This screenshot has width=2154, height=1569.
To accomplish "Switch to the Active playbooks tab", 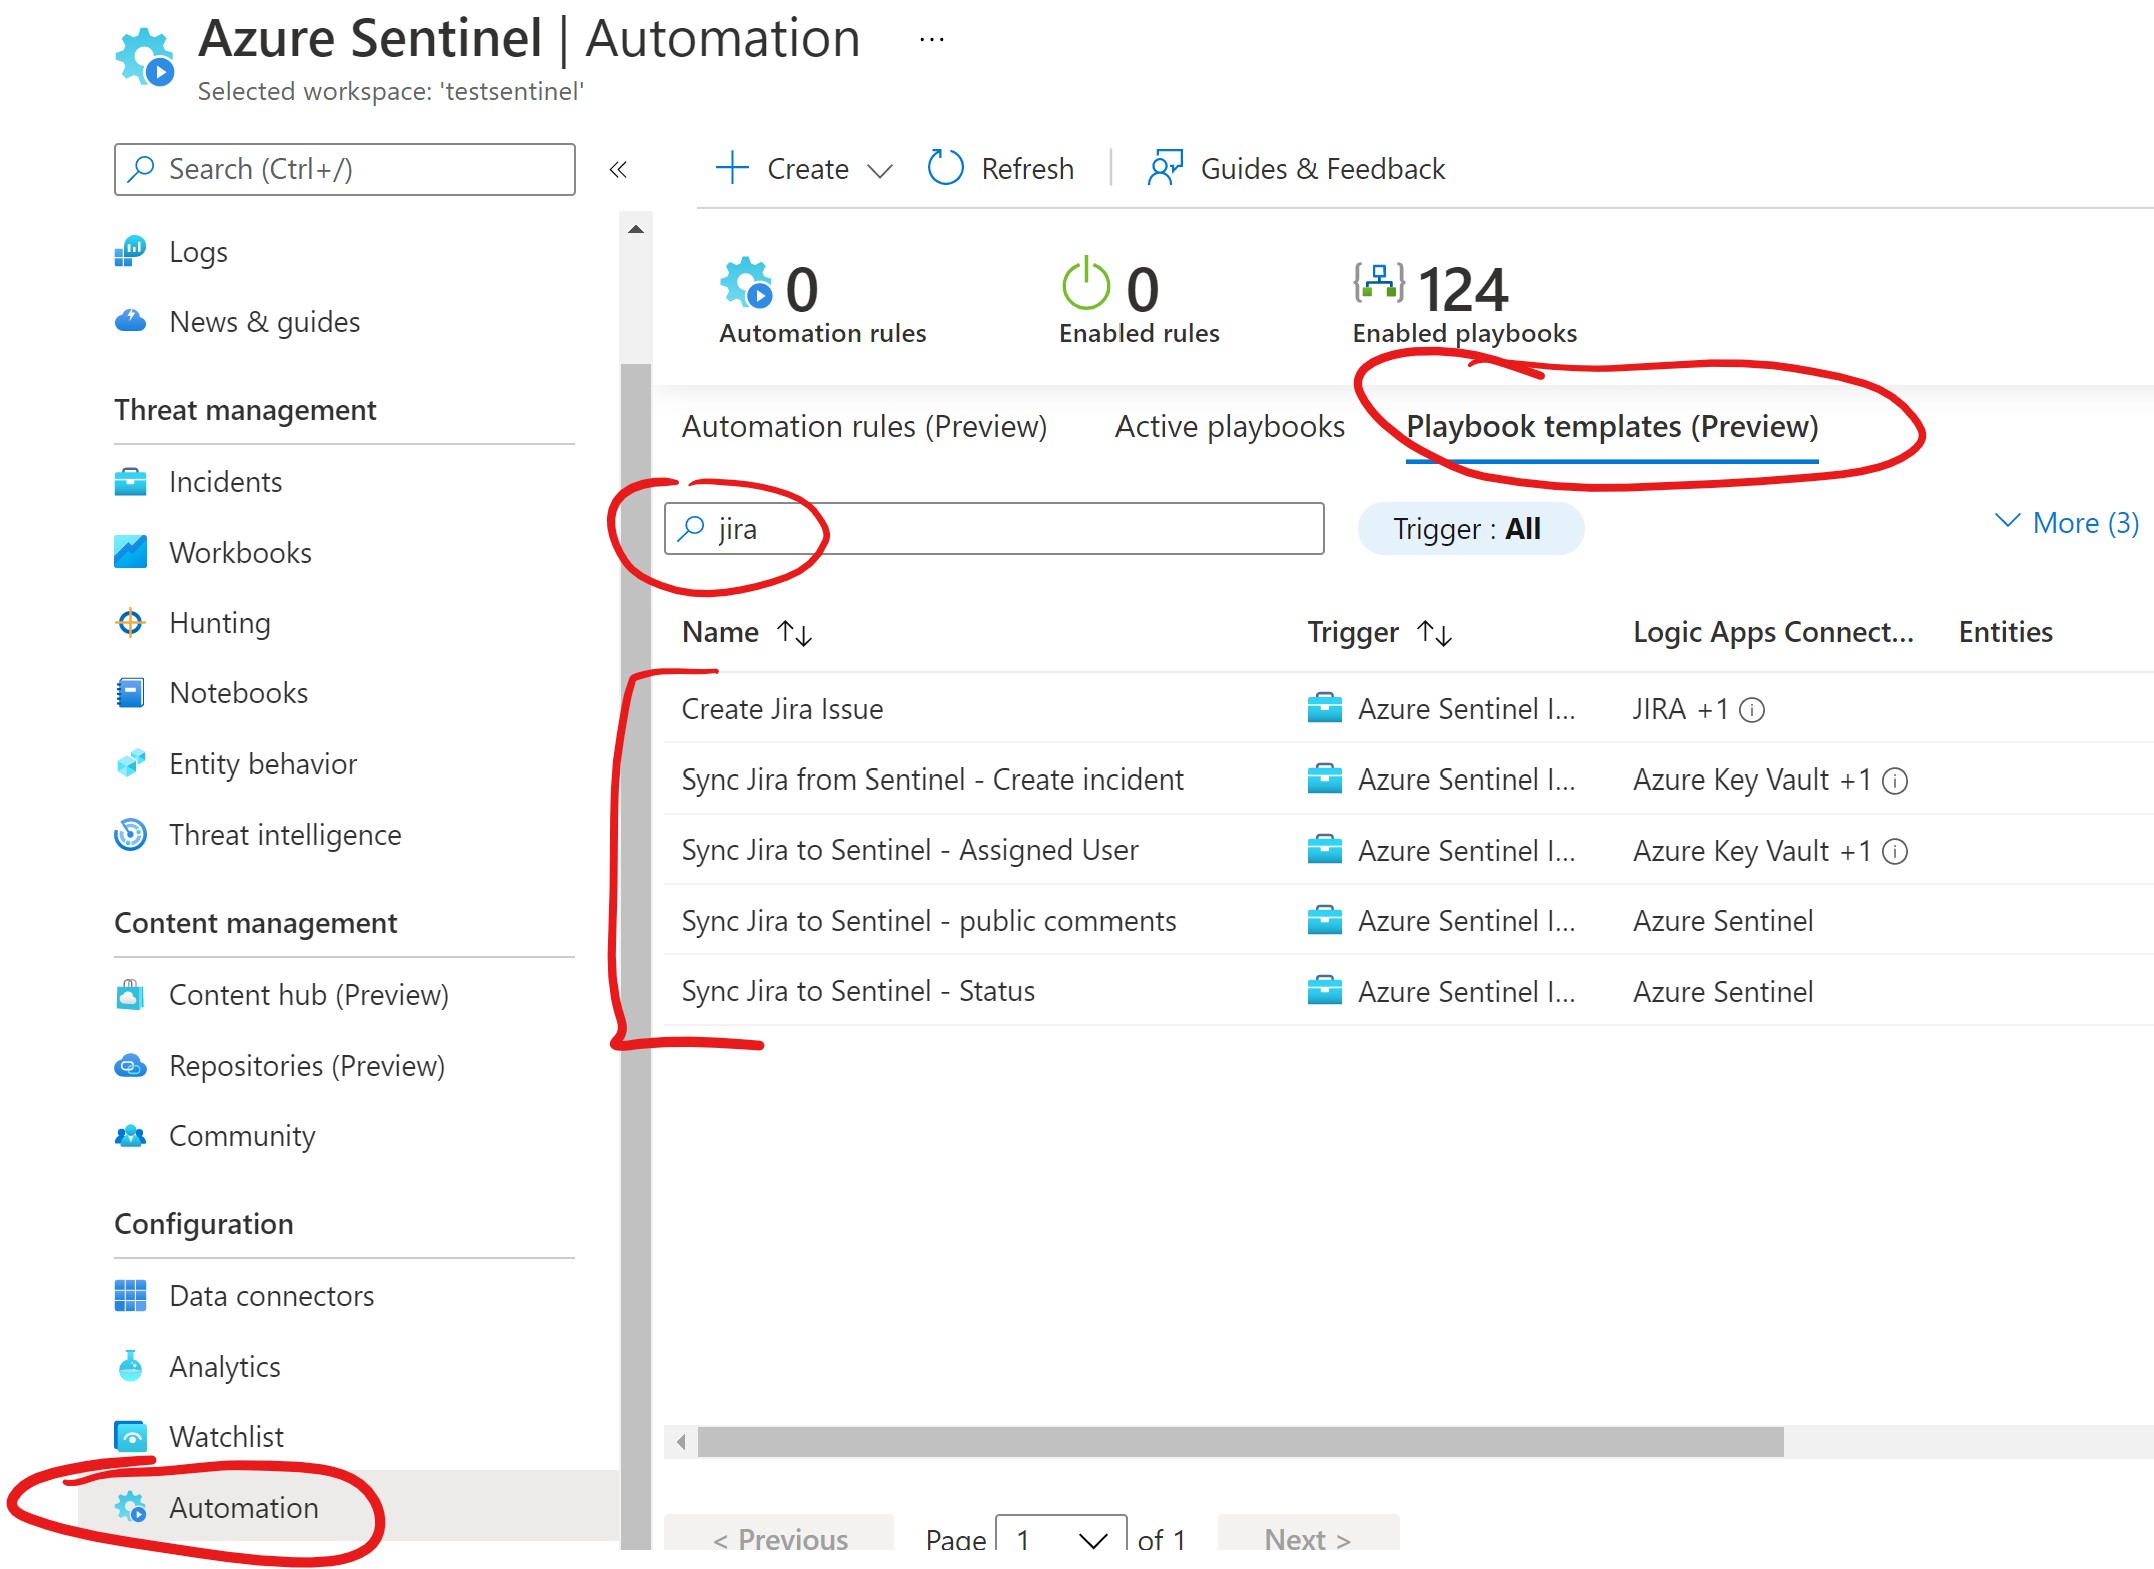I will pyautogui.click(x=1228, y=426).
